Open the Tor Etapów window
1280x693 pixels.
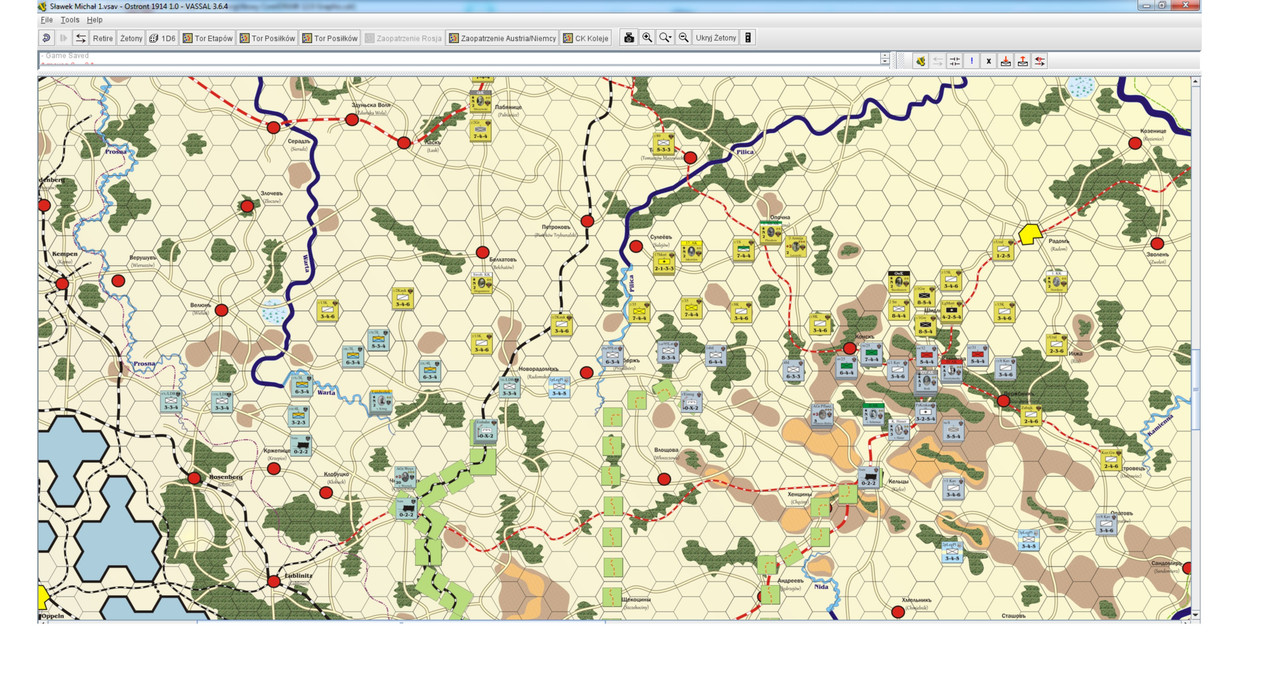click(x=207, y=38)
